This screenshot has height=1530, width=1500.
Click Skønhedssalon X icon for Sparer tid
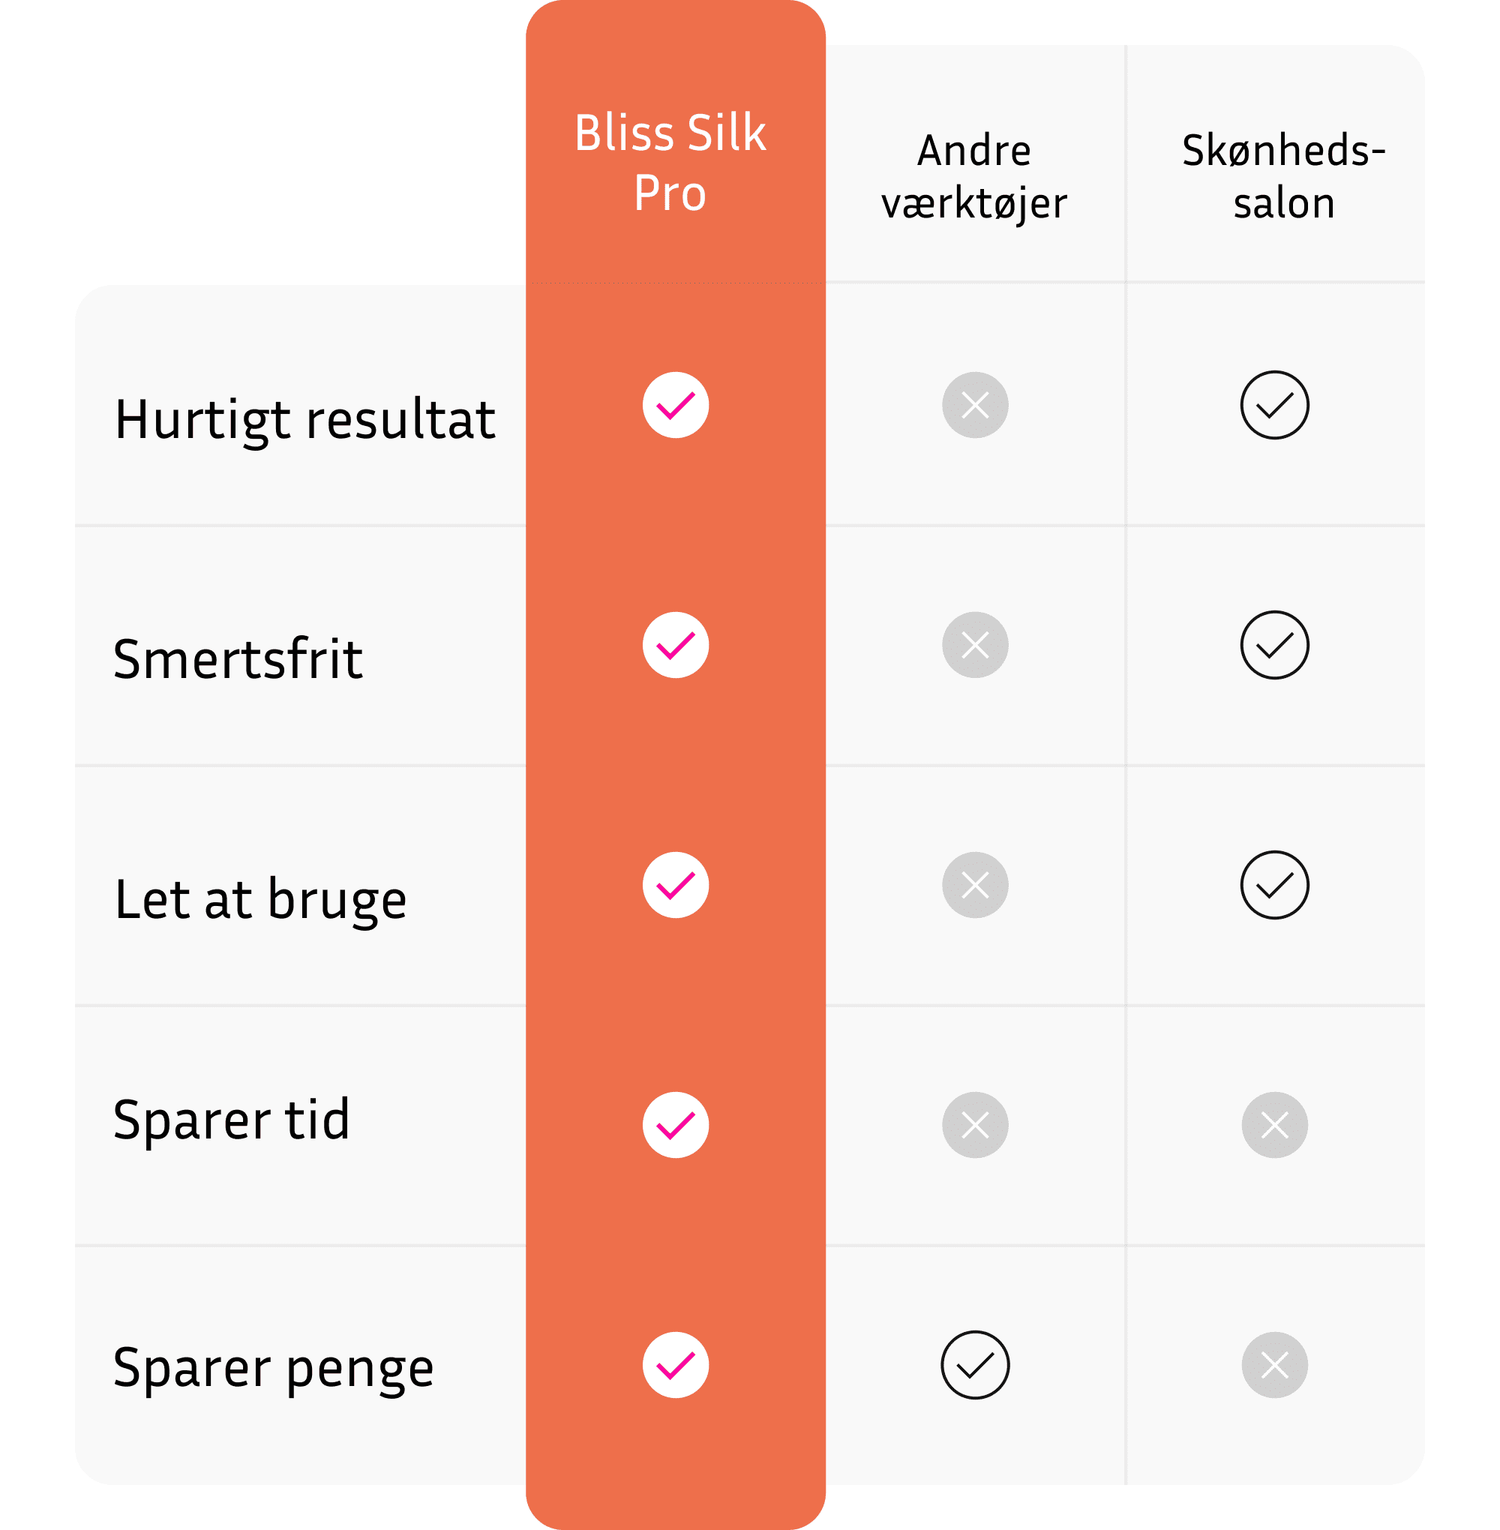coord(1275,1125)
